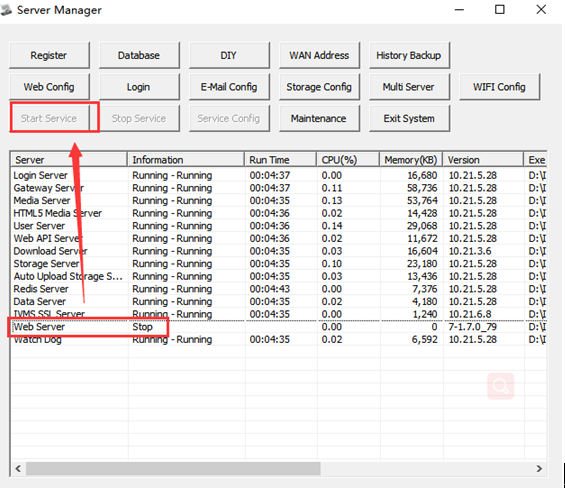The width and height of the screenshot is (565, 488).
Task: Open WIFI Config
Action: [499, 87]
